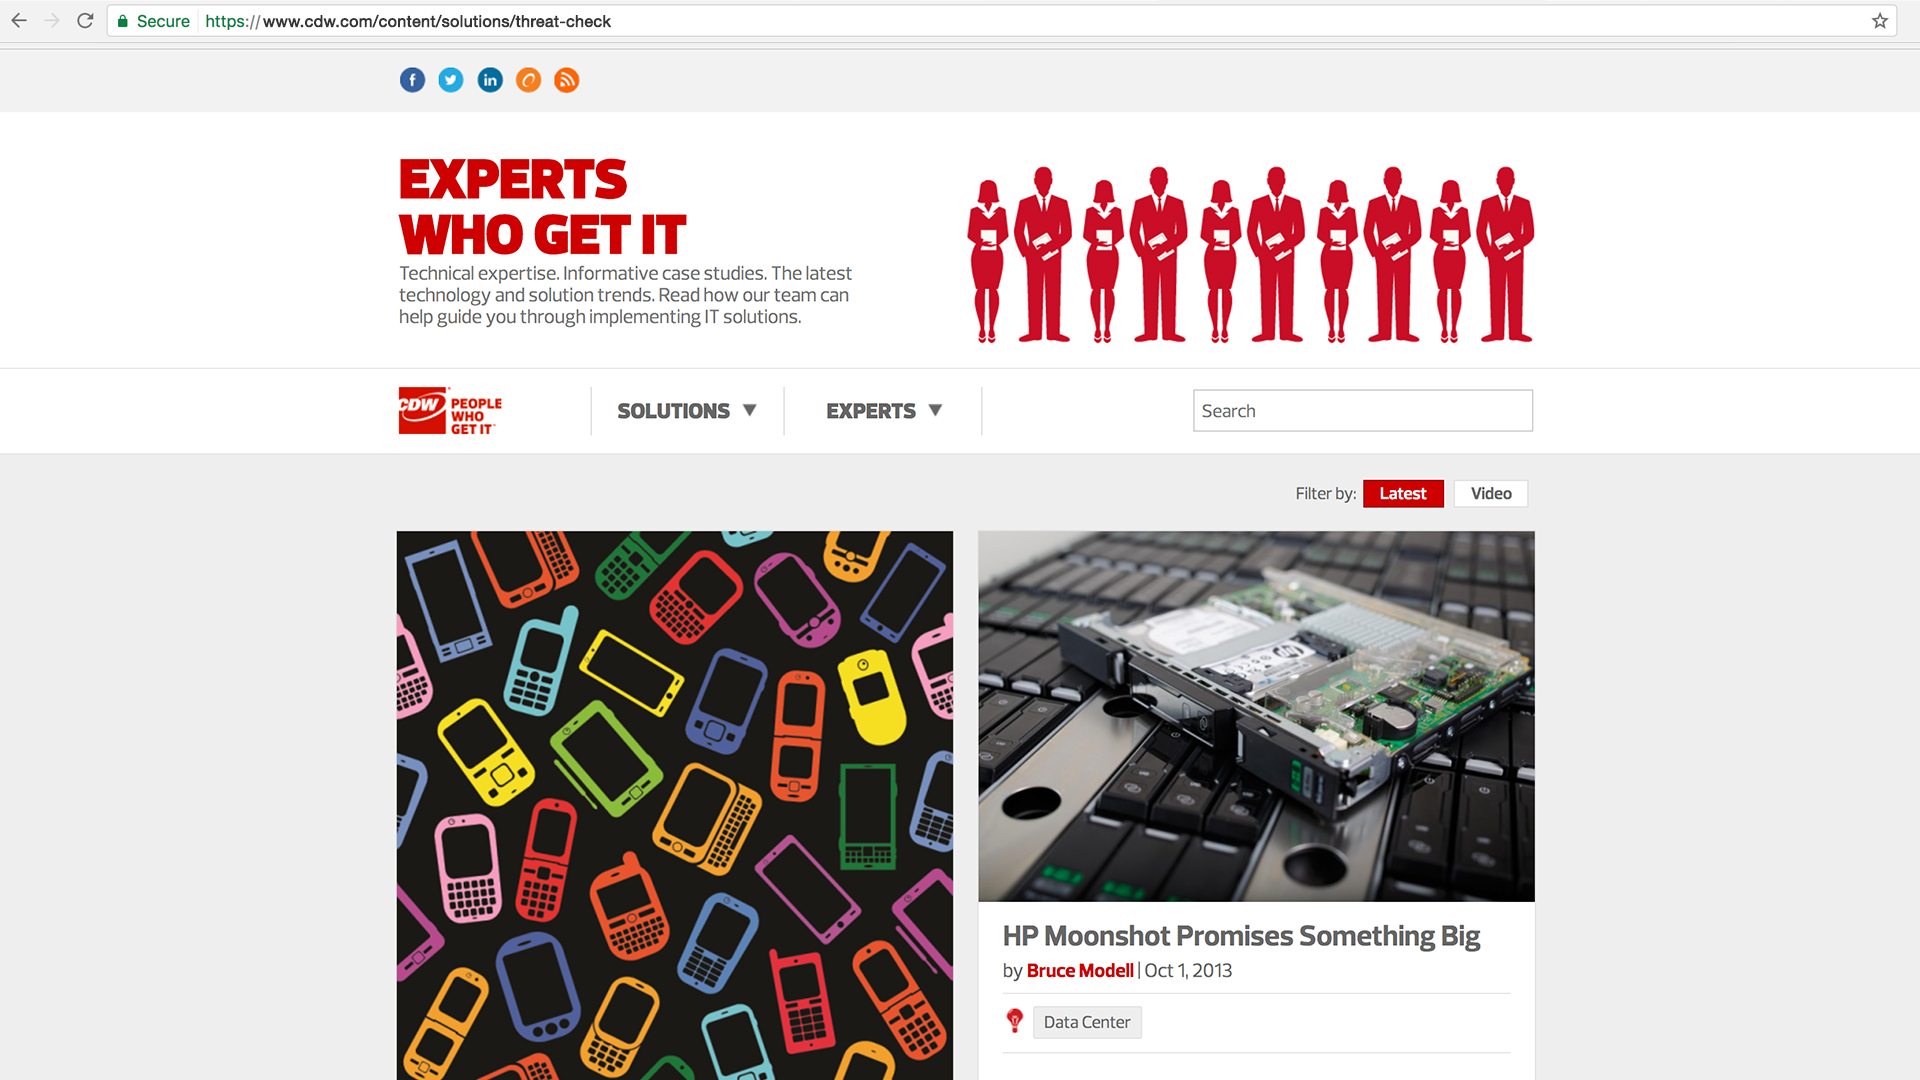Image resolution: width=1920 pixels, height=1080 pixels.
Task: Expand the Solutions dropdown arrow
Action: coord(750,410)
